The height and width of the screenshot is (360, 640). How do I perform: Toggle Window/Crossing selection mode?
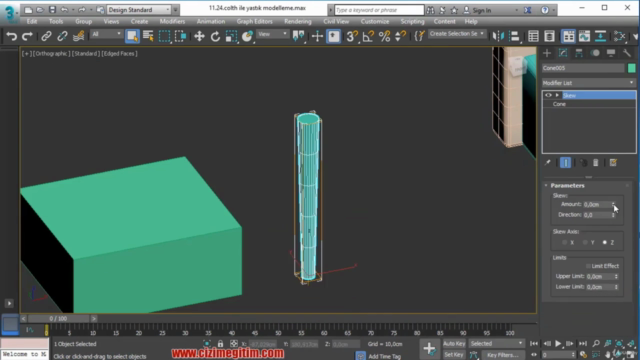click(x=180, y=36)
